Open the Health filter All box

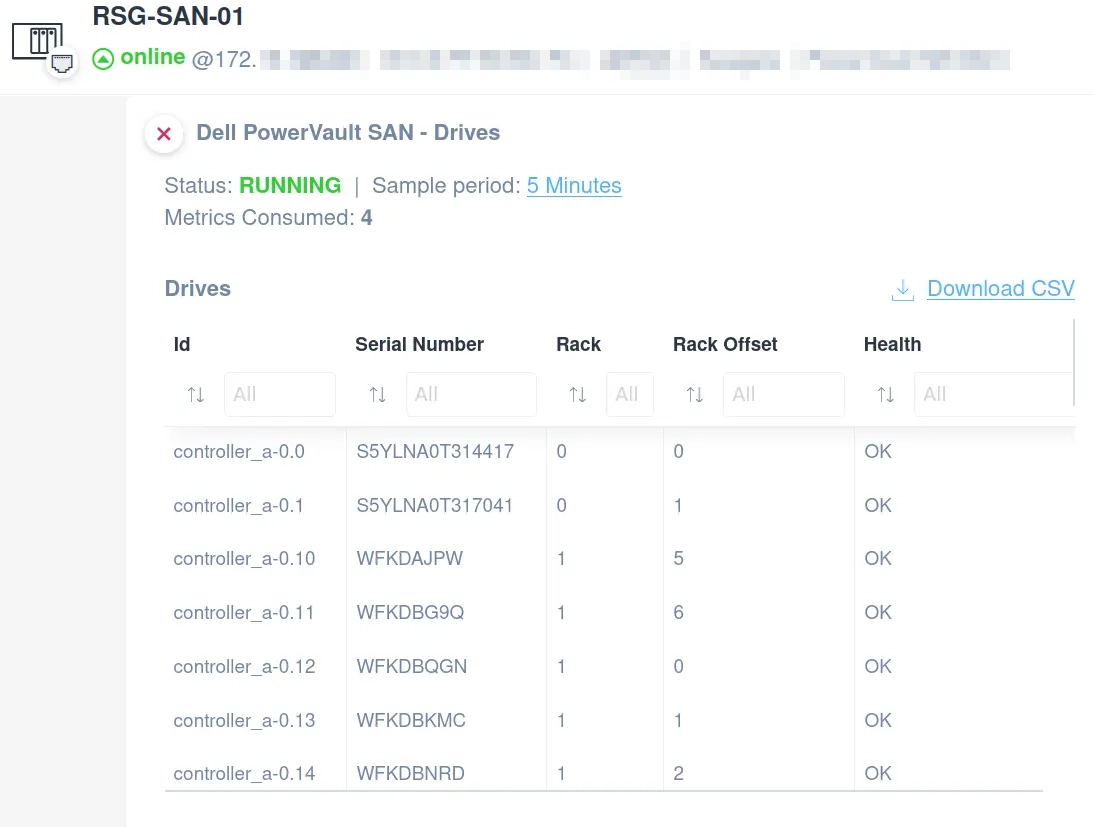pyautogui.click(x=993, y=394)
